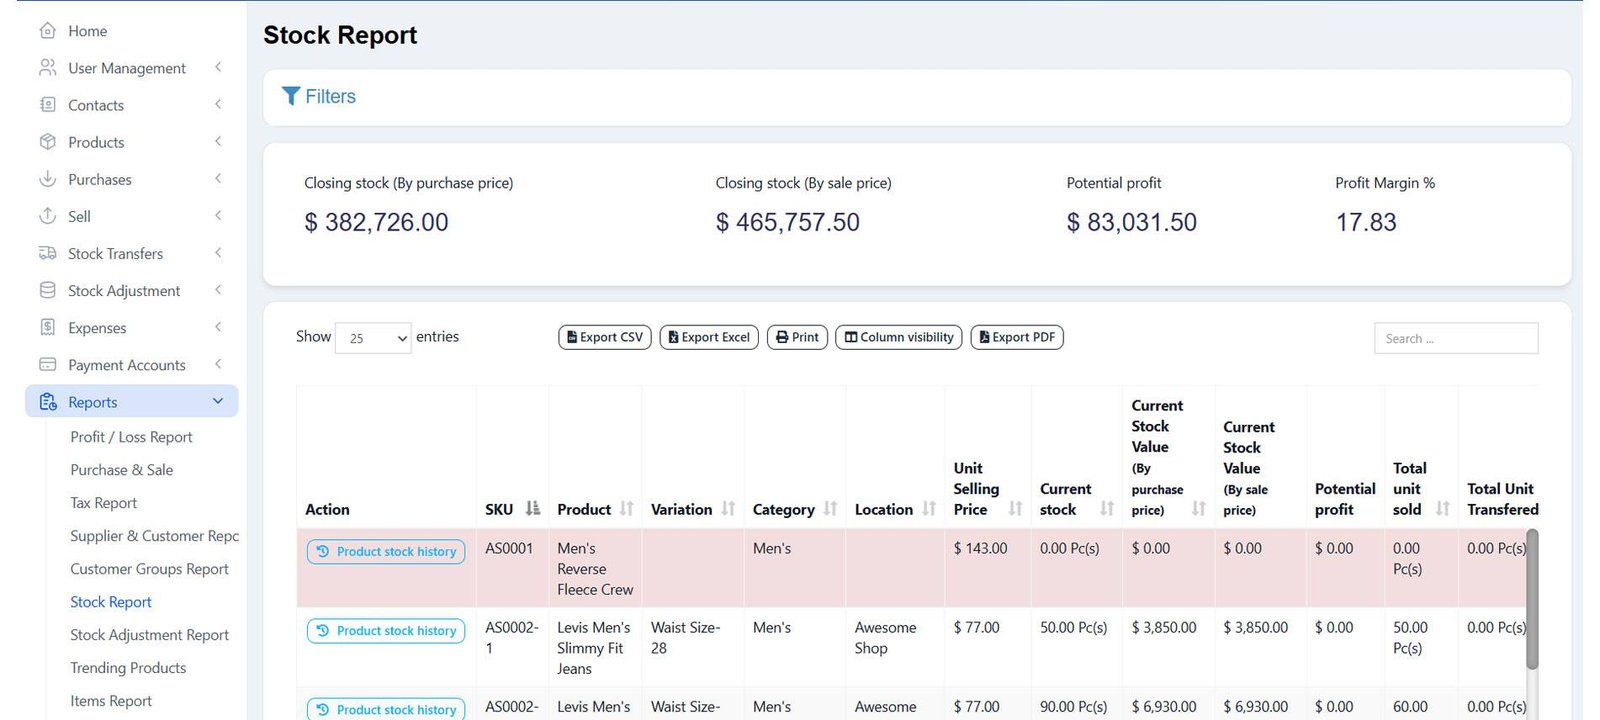
Task: Click the Men's Reverse Fleece Crew product cell
Action: [x=595, y=569]
